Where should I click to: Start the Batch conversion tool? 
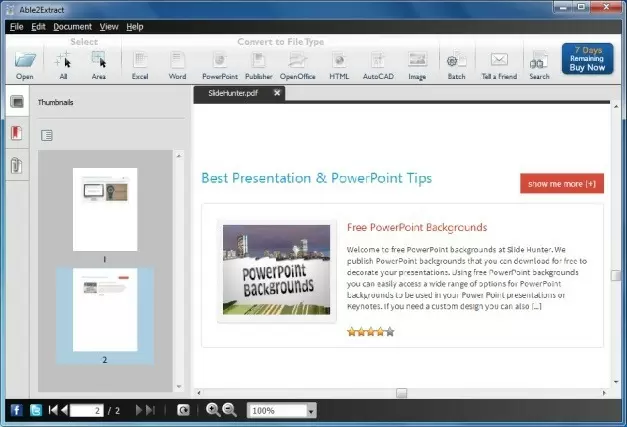(x=457, y=61)
